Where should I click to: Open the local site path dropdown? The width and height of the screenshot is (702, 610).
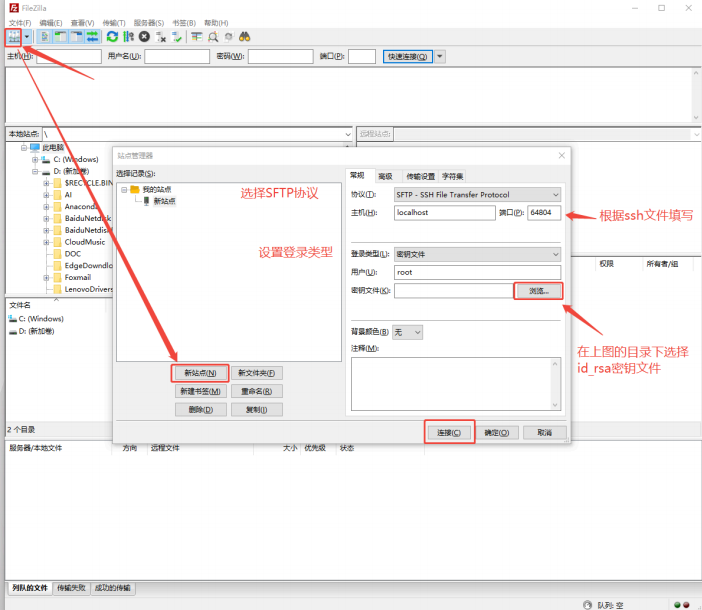[348, 134]
